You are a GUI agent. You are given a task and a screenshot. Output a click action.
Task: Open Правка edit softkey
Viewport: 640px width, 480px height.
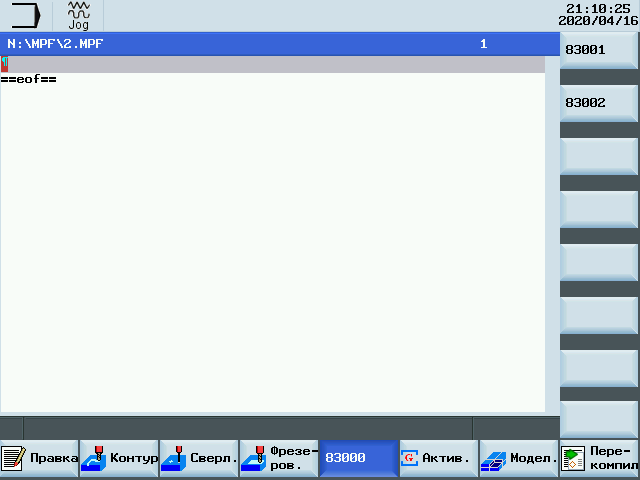pos(39,458)
